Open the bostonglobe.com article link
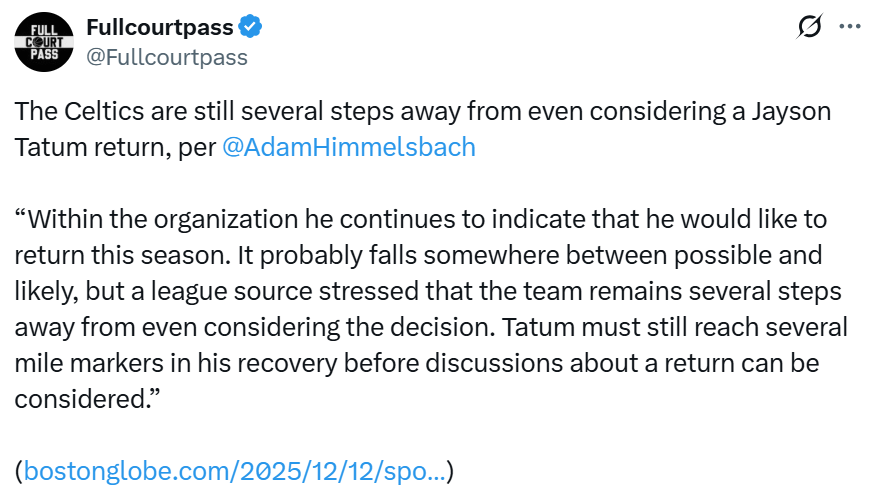 click(234, 470)
